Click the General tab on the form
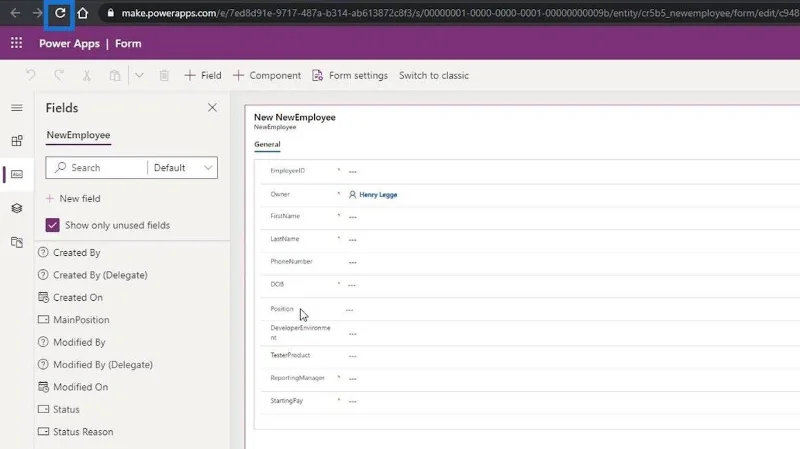Image resolution: width=800 pixels, height=449 pixels. point(267,144)
